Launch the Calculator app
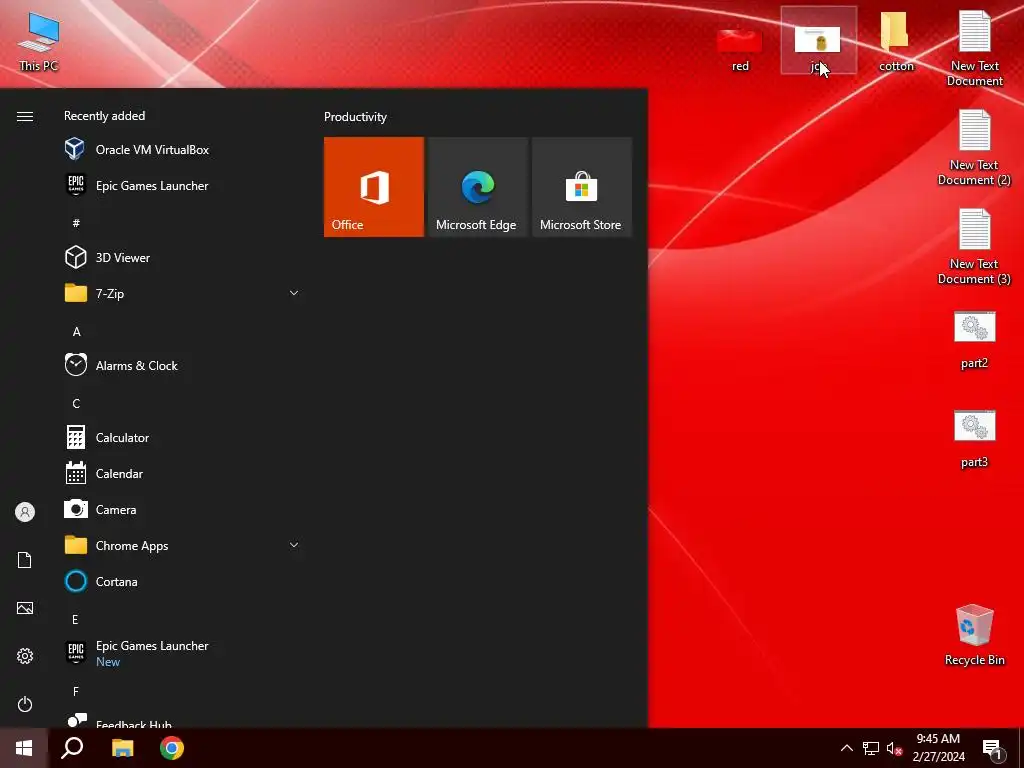 pyautogui.click(x=182, y=438)
